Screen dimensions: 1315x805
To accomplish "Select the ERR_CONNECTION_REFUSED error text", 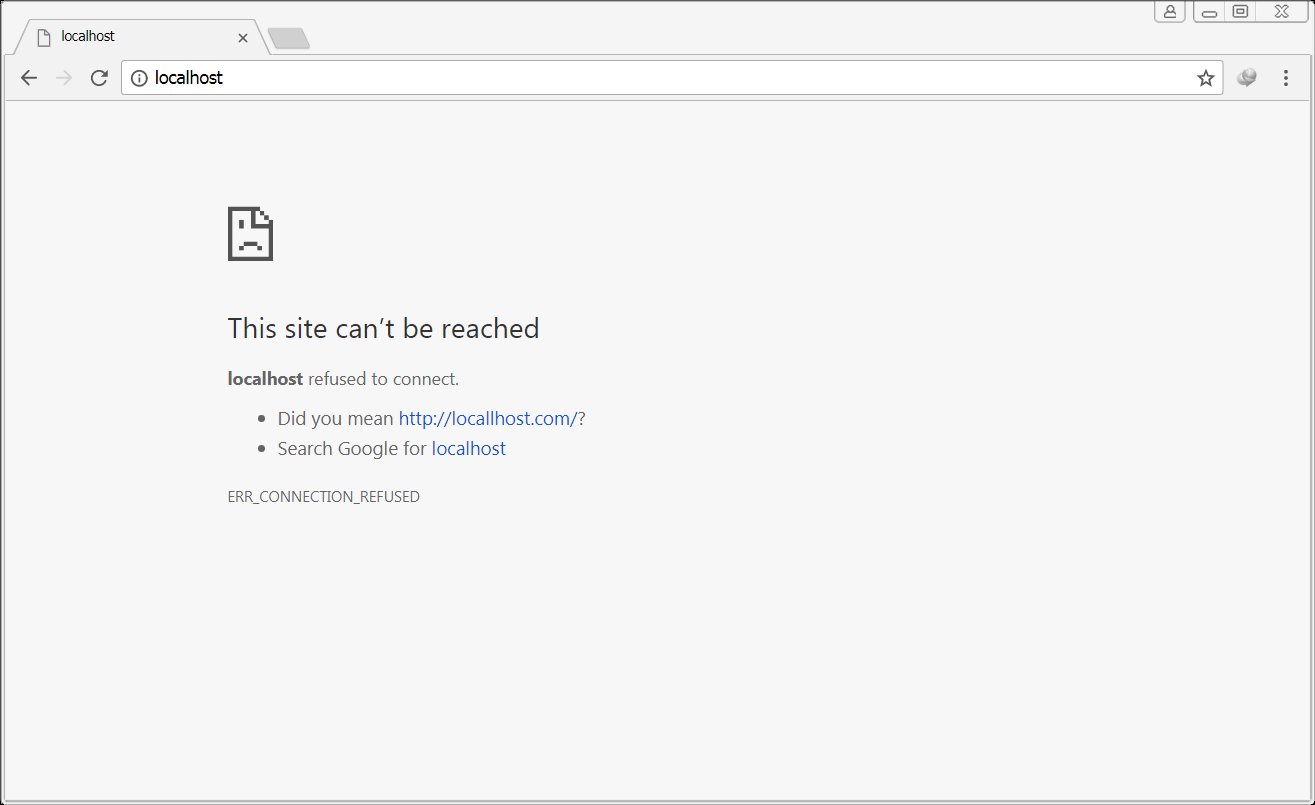I will pos(323,496).
